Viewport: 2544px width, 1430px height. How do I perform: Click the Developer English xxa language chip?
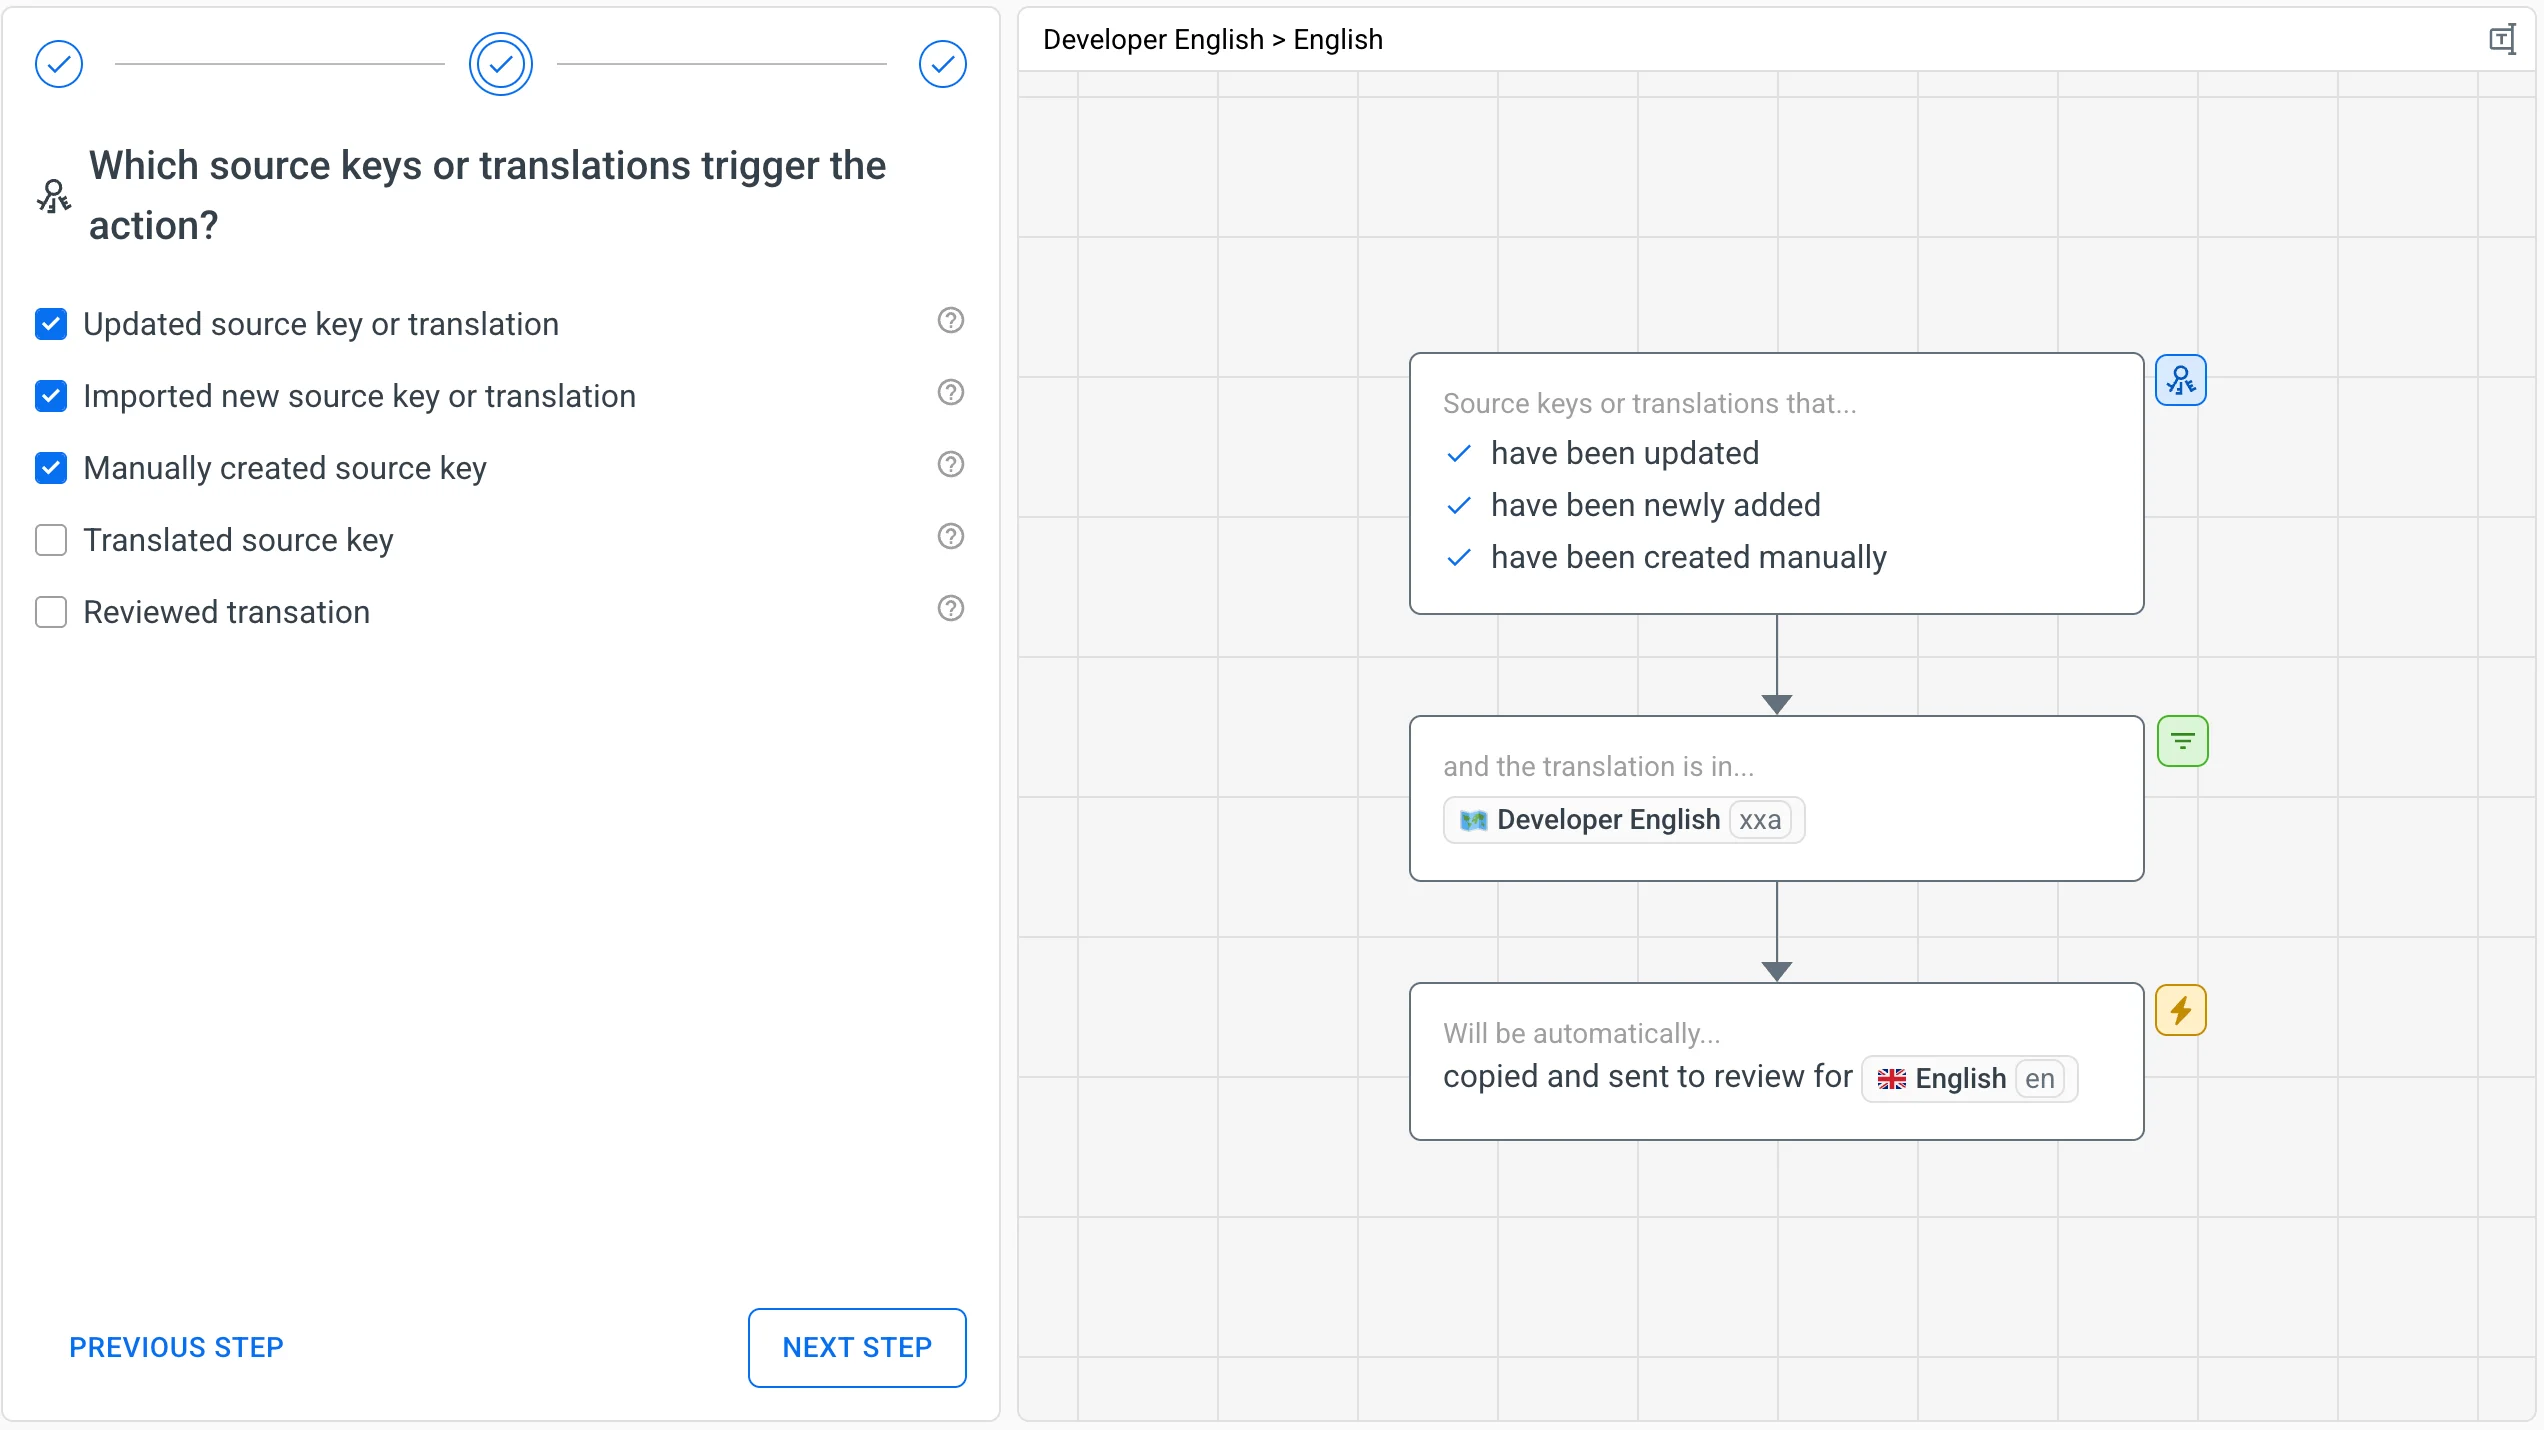point(1623,820)
